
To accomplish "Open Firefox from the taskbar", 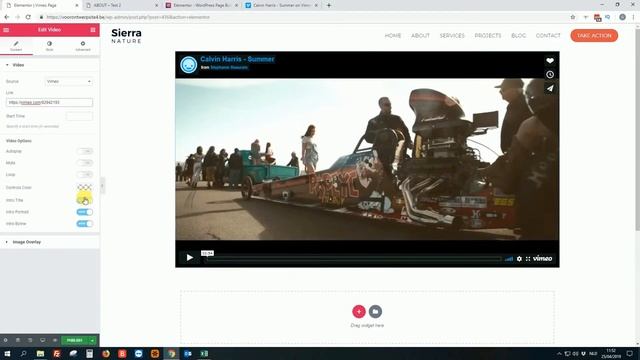I will [106, 353].
